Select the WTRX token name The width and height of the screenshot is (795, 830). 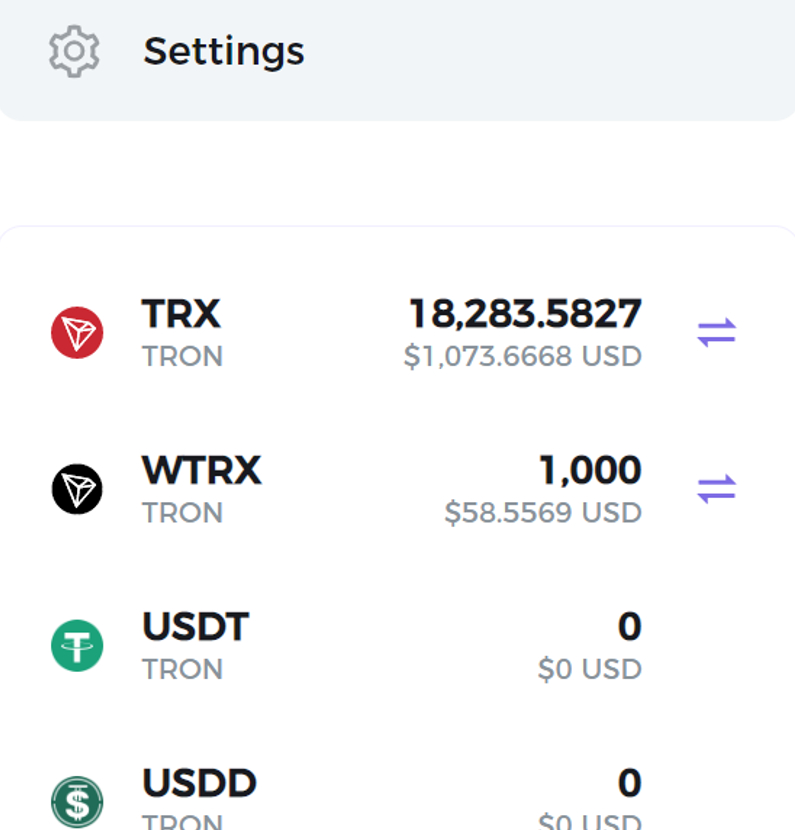click(201, 470)
